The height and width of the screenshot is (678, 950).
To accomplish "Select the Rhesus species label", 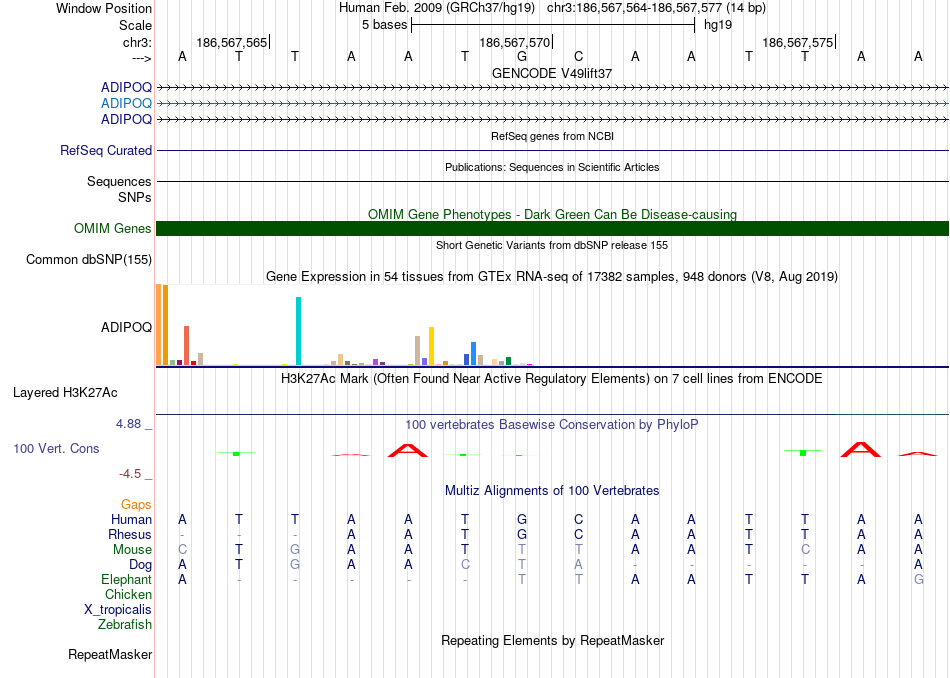I will click(x=130, y=534).
